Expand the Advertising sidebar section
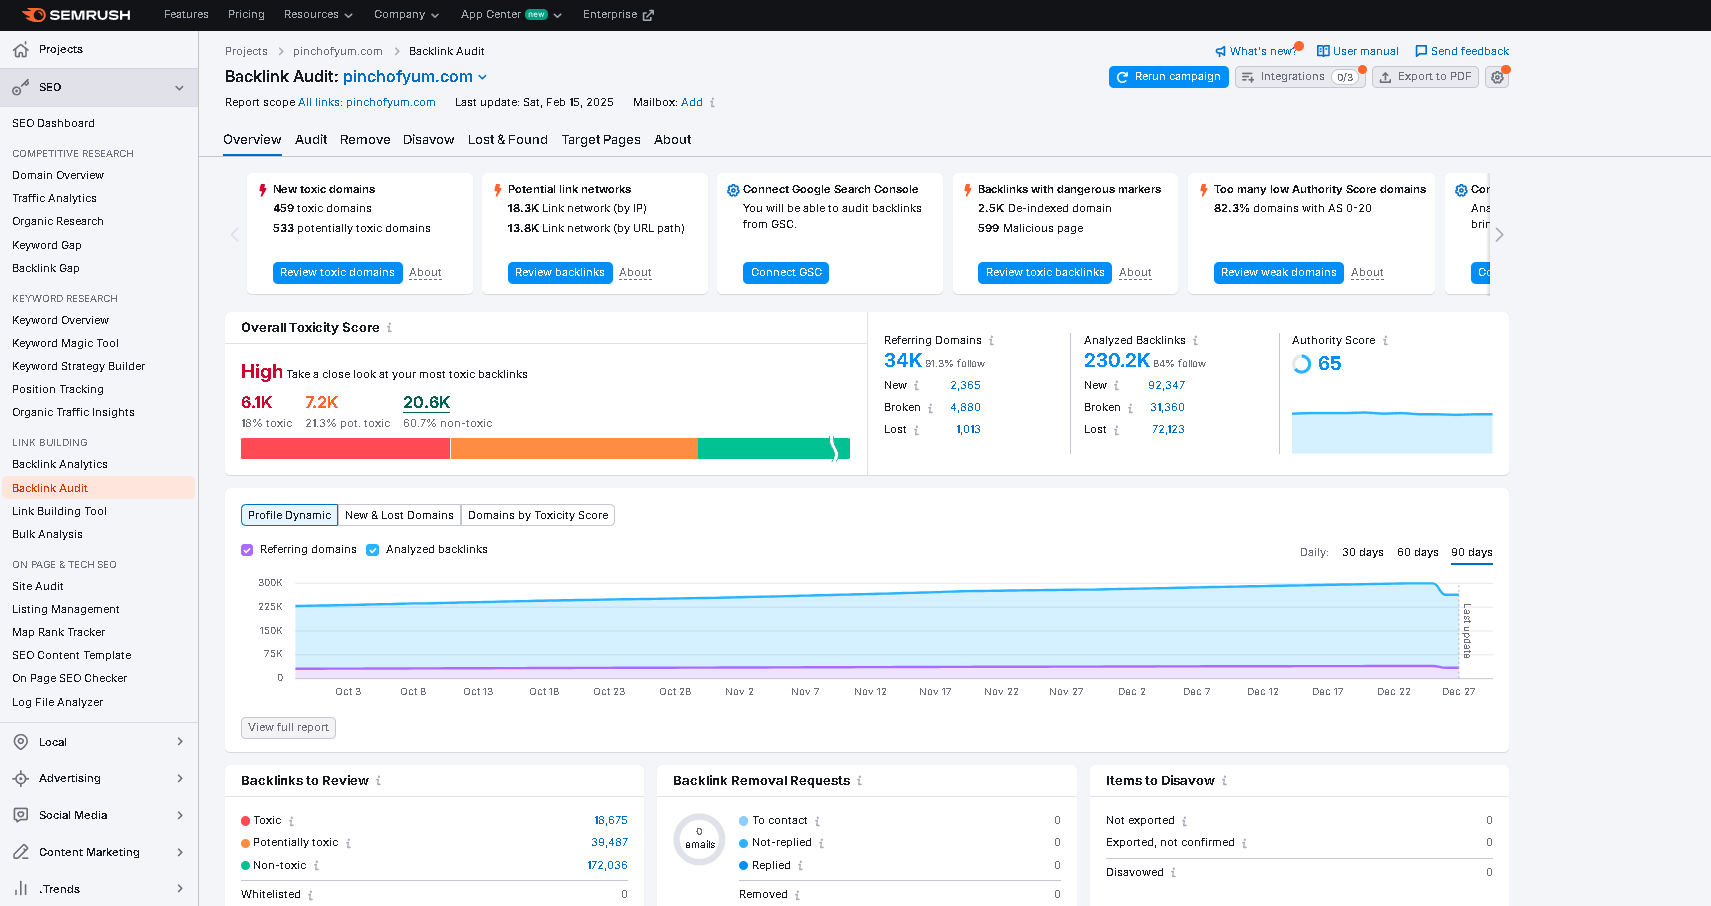The width and height of the screenshot is (1711, 906). [180, 779]
